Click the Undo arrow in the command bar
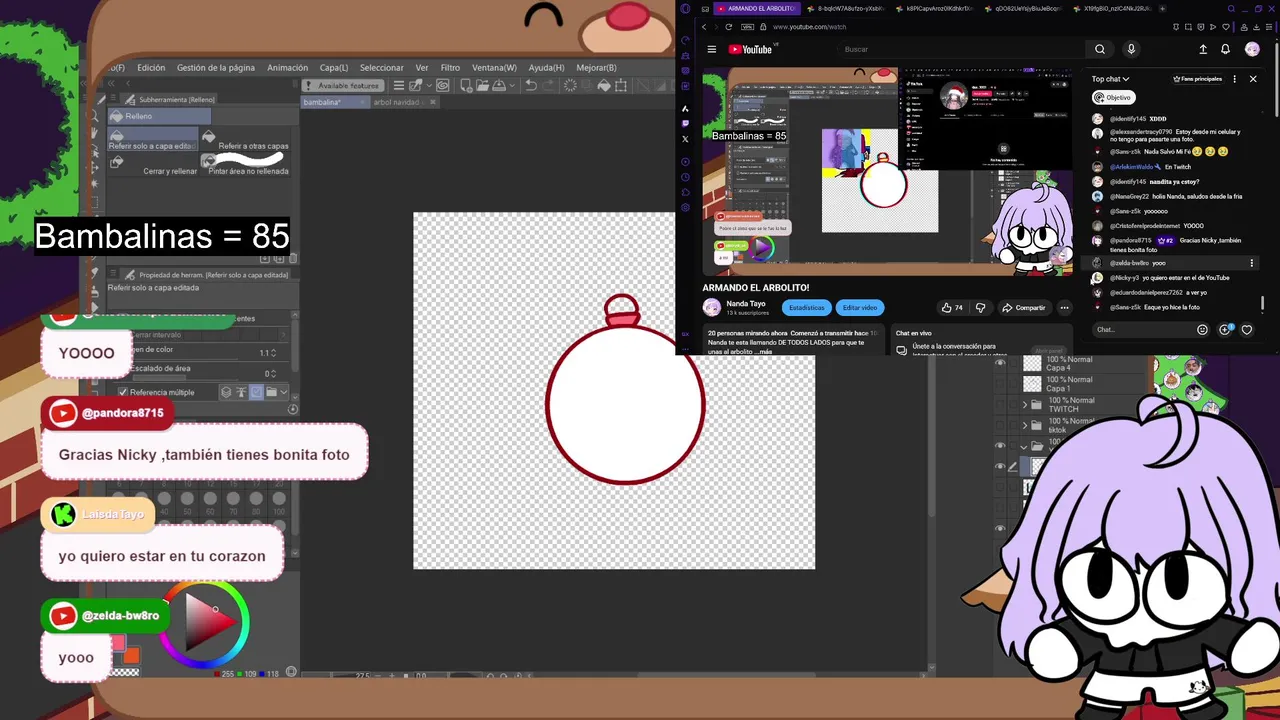Viewport: 1280px width, 720px height. coord(530,86)
